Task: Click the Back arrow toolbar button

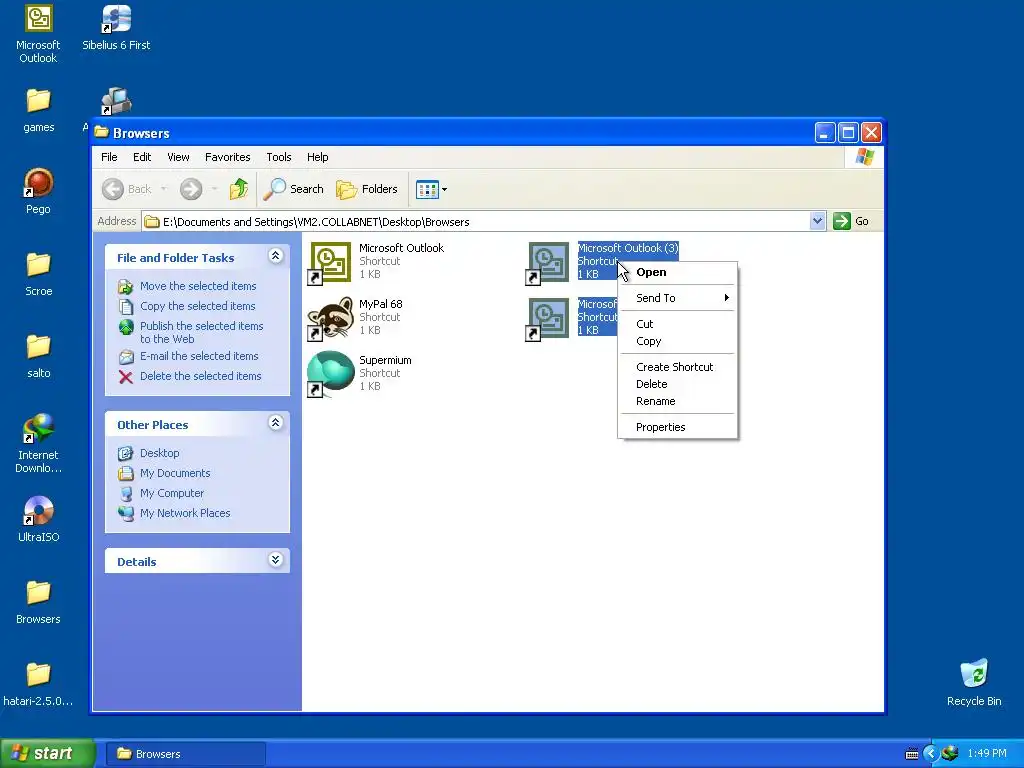Action: (112, 189)
